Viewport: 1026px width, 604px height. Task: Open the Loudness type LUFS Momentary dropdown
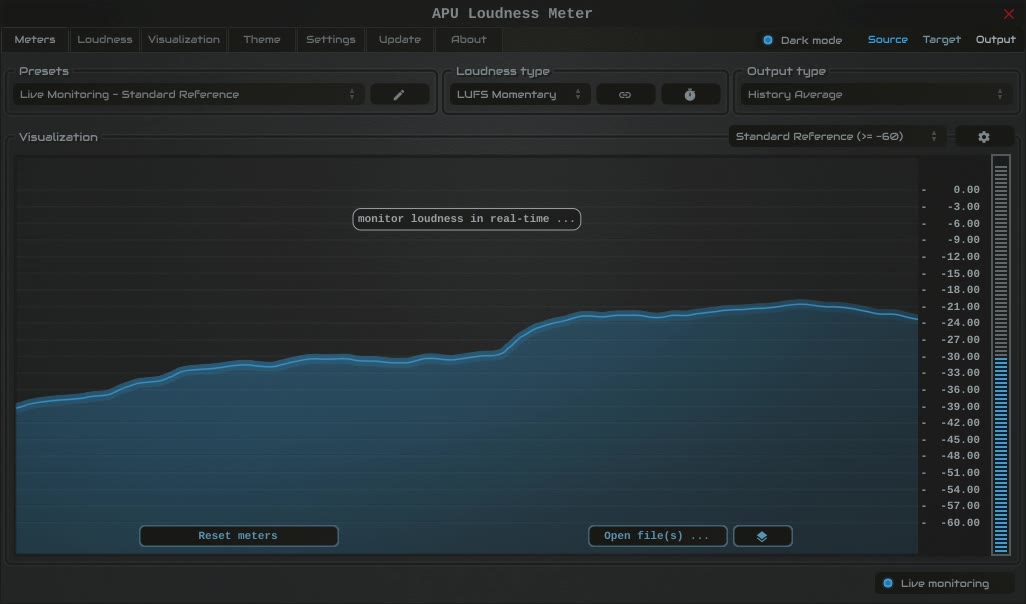tap(519, 94)
